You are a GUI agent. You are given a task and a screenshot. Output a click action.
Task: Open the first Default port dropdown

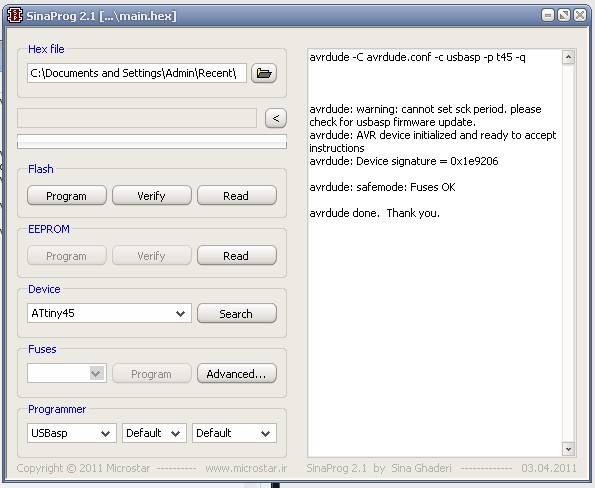pos(154,433)
